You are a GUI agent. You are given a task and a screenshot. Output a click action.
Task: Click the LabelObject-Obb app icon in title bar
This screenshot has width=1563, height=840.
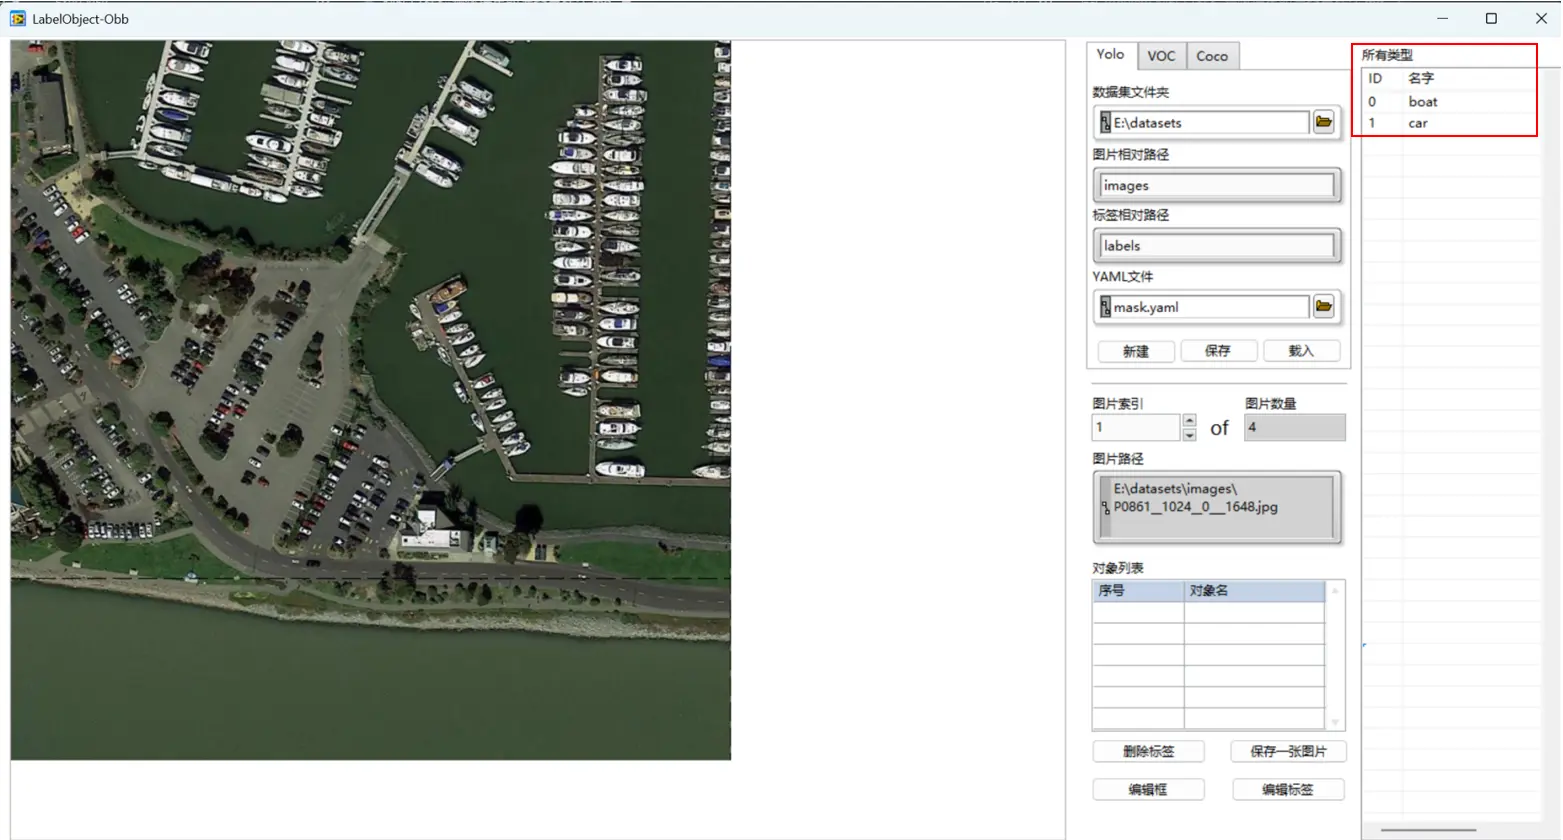pyautogui.click(x=17, y=19)
